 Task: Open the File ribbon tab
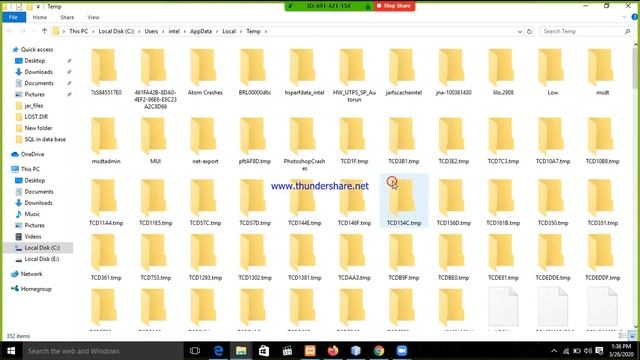13,17
